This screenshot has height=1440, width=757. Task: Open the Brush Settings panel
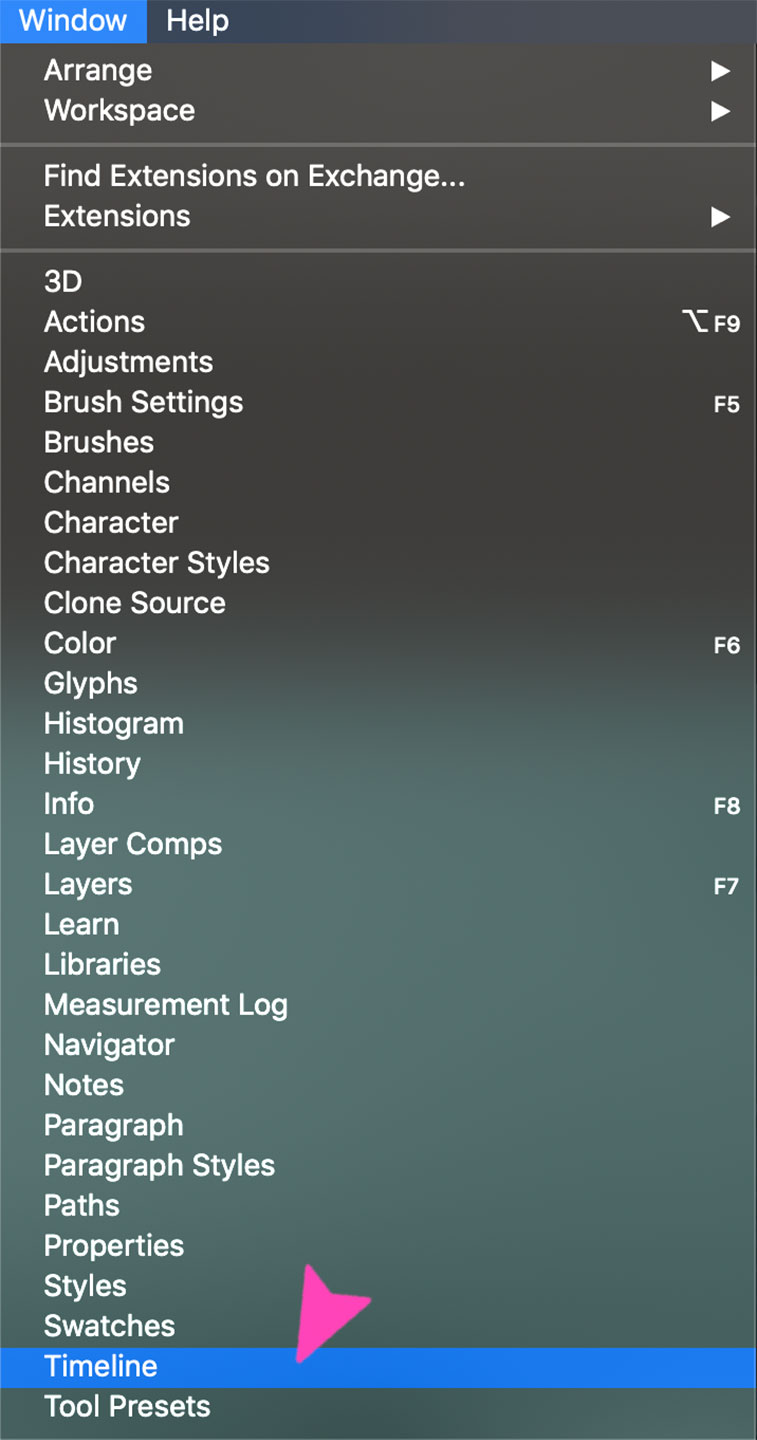(143, 403)
